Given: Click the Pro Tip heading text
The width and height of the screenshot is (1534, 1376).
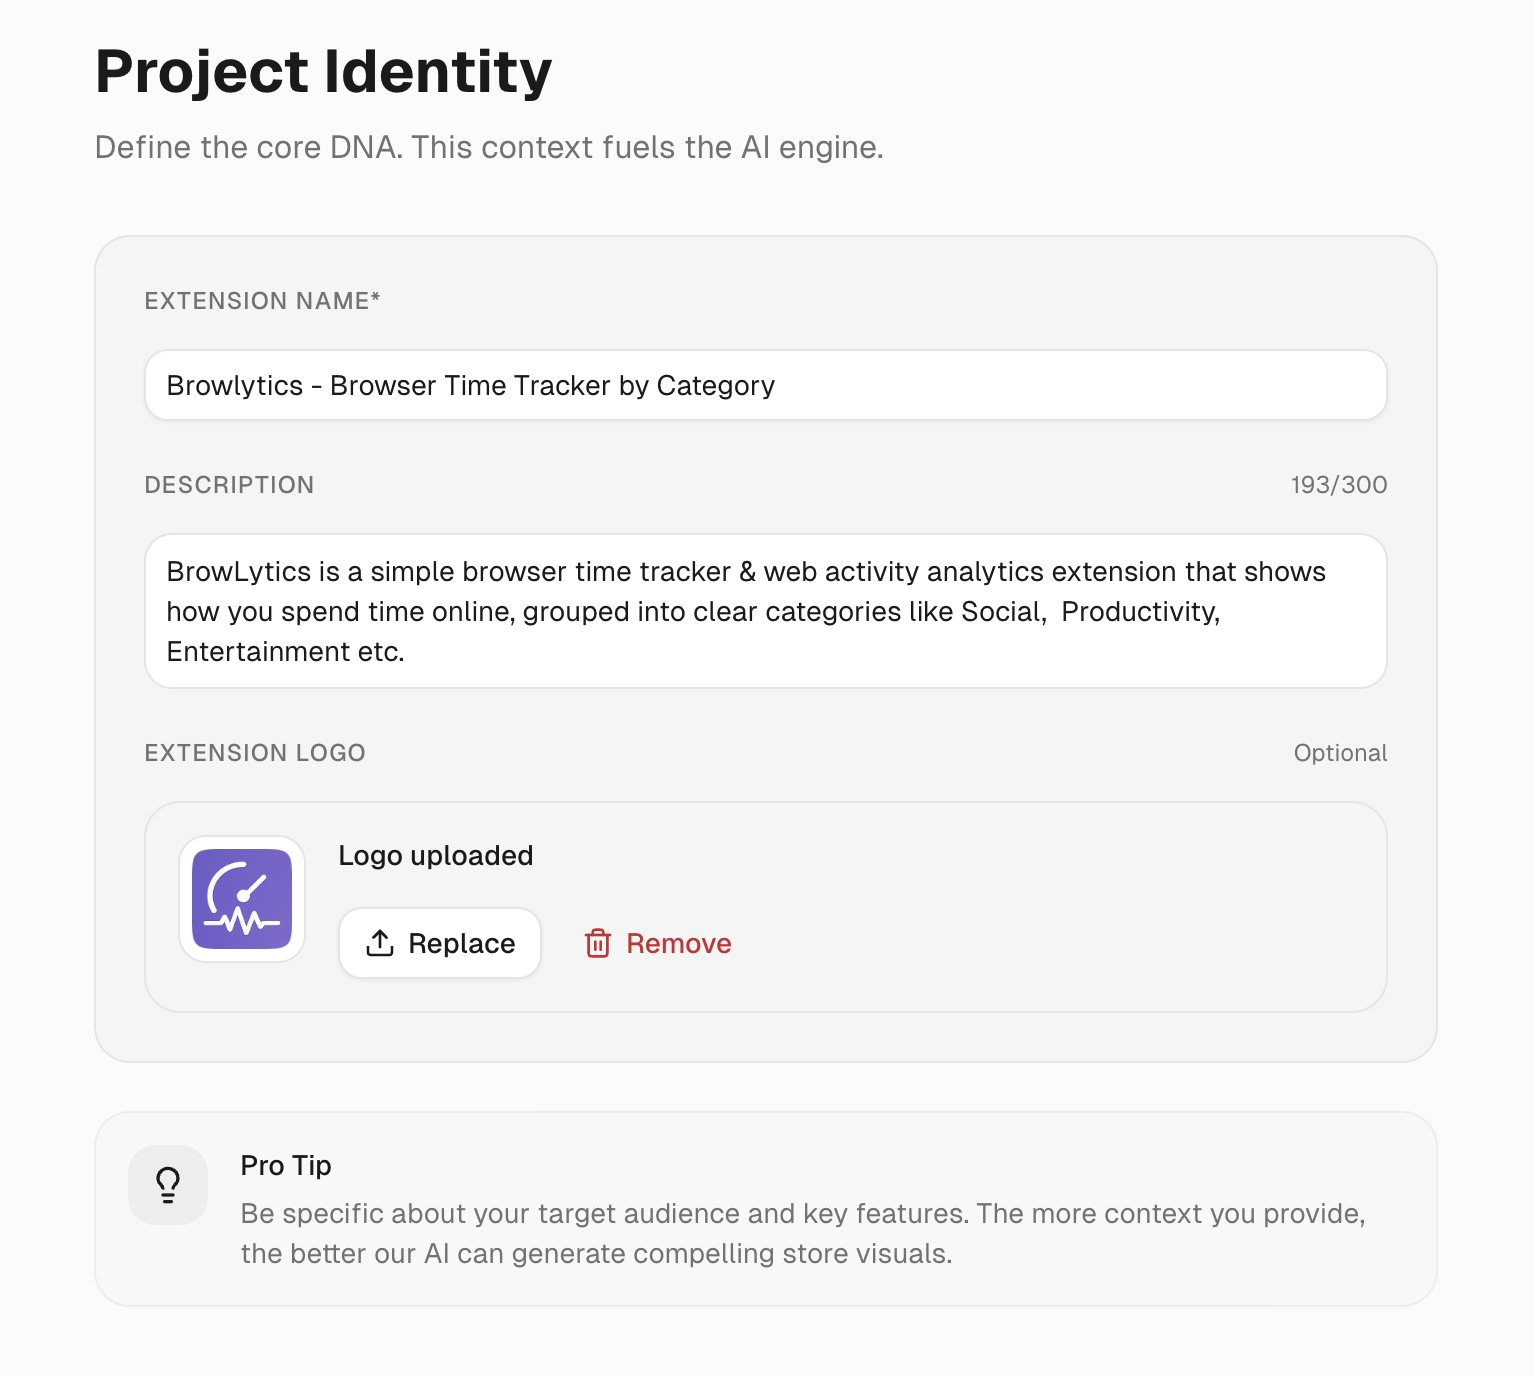Looking at the screenshot, I should (x=286, y=1165).
